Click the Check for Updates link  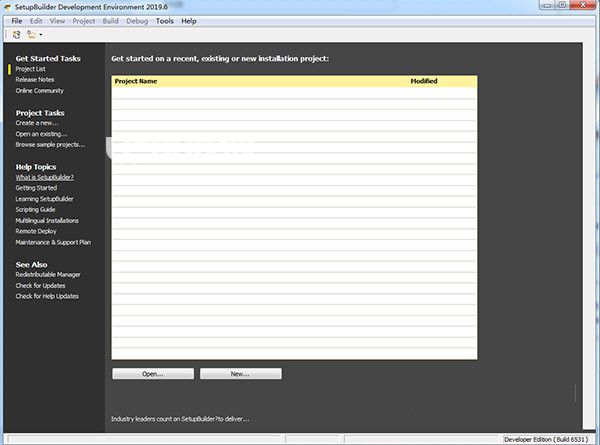tap(40, 286)
